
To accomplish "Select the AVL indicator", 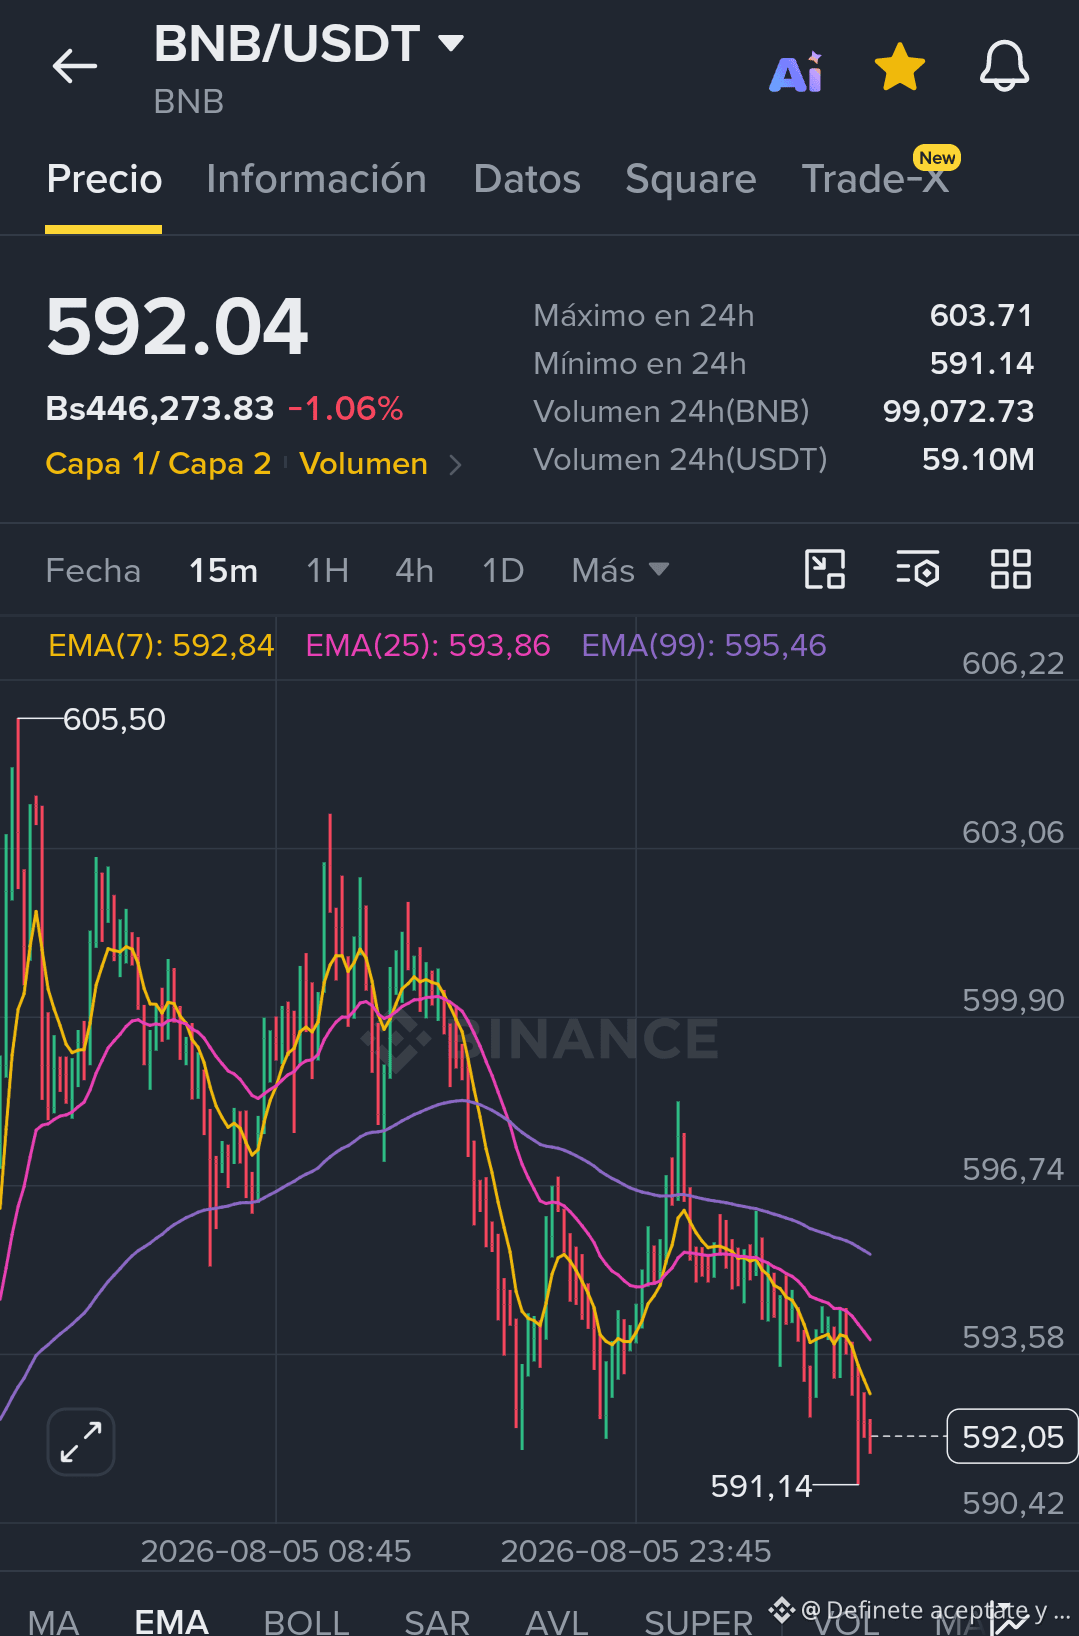I will click(557, 1620).
